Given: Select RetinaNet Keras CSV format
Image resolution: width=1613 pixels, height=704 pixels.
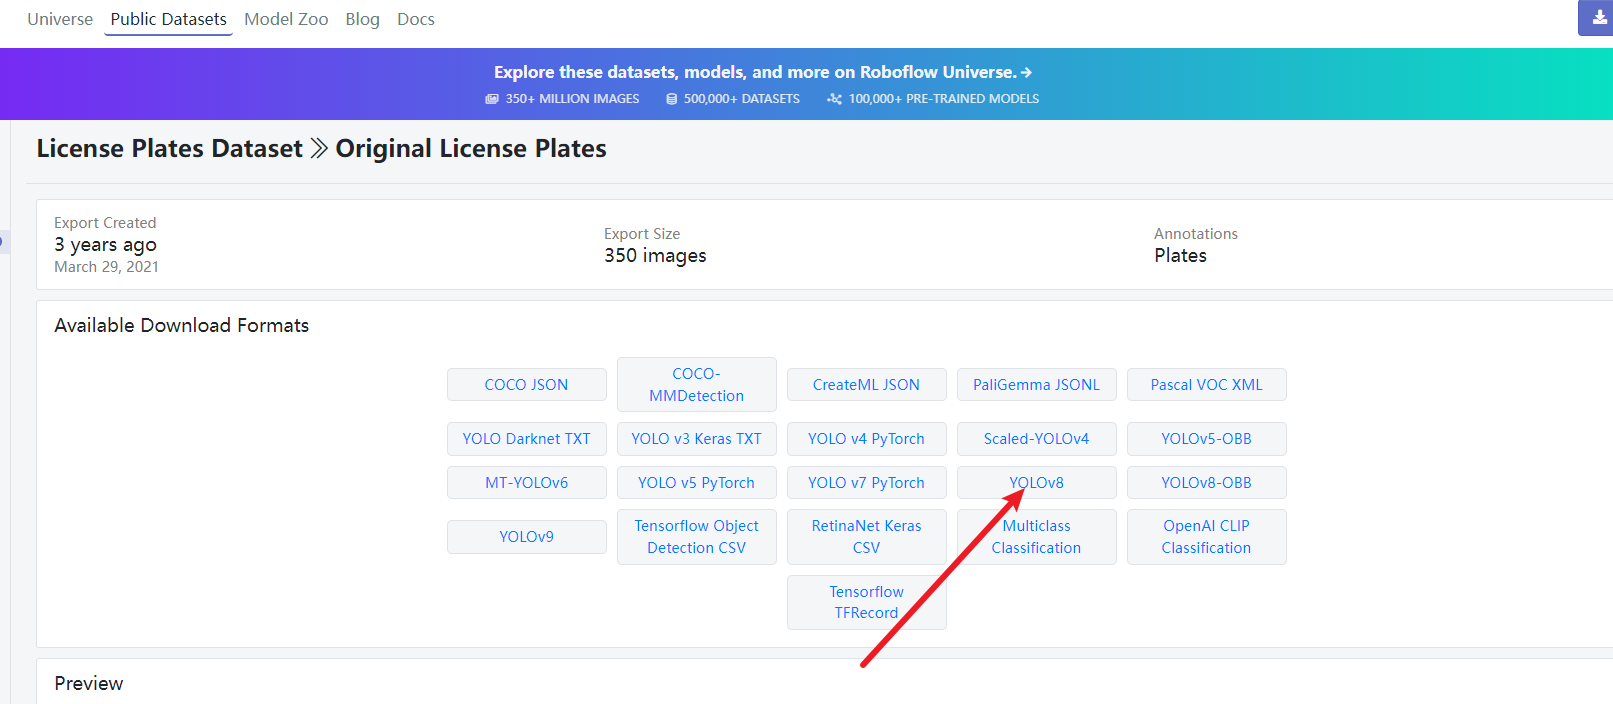Looking at the screenshot, I should 867,537.
